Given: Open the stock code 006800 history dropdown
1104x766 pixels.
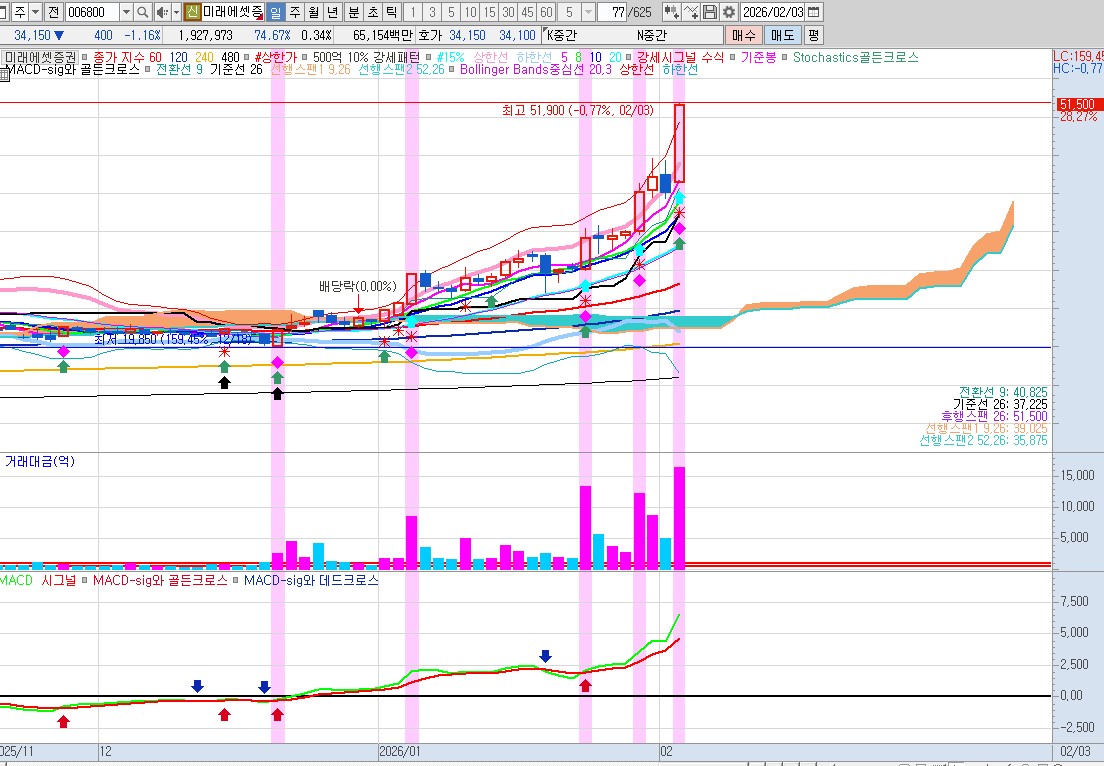Looking at the screenshot, I should pos(126,12).
